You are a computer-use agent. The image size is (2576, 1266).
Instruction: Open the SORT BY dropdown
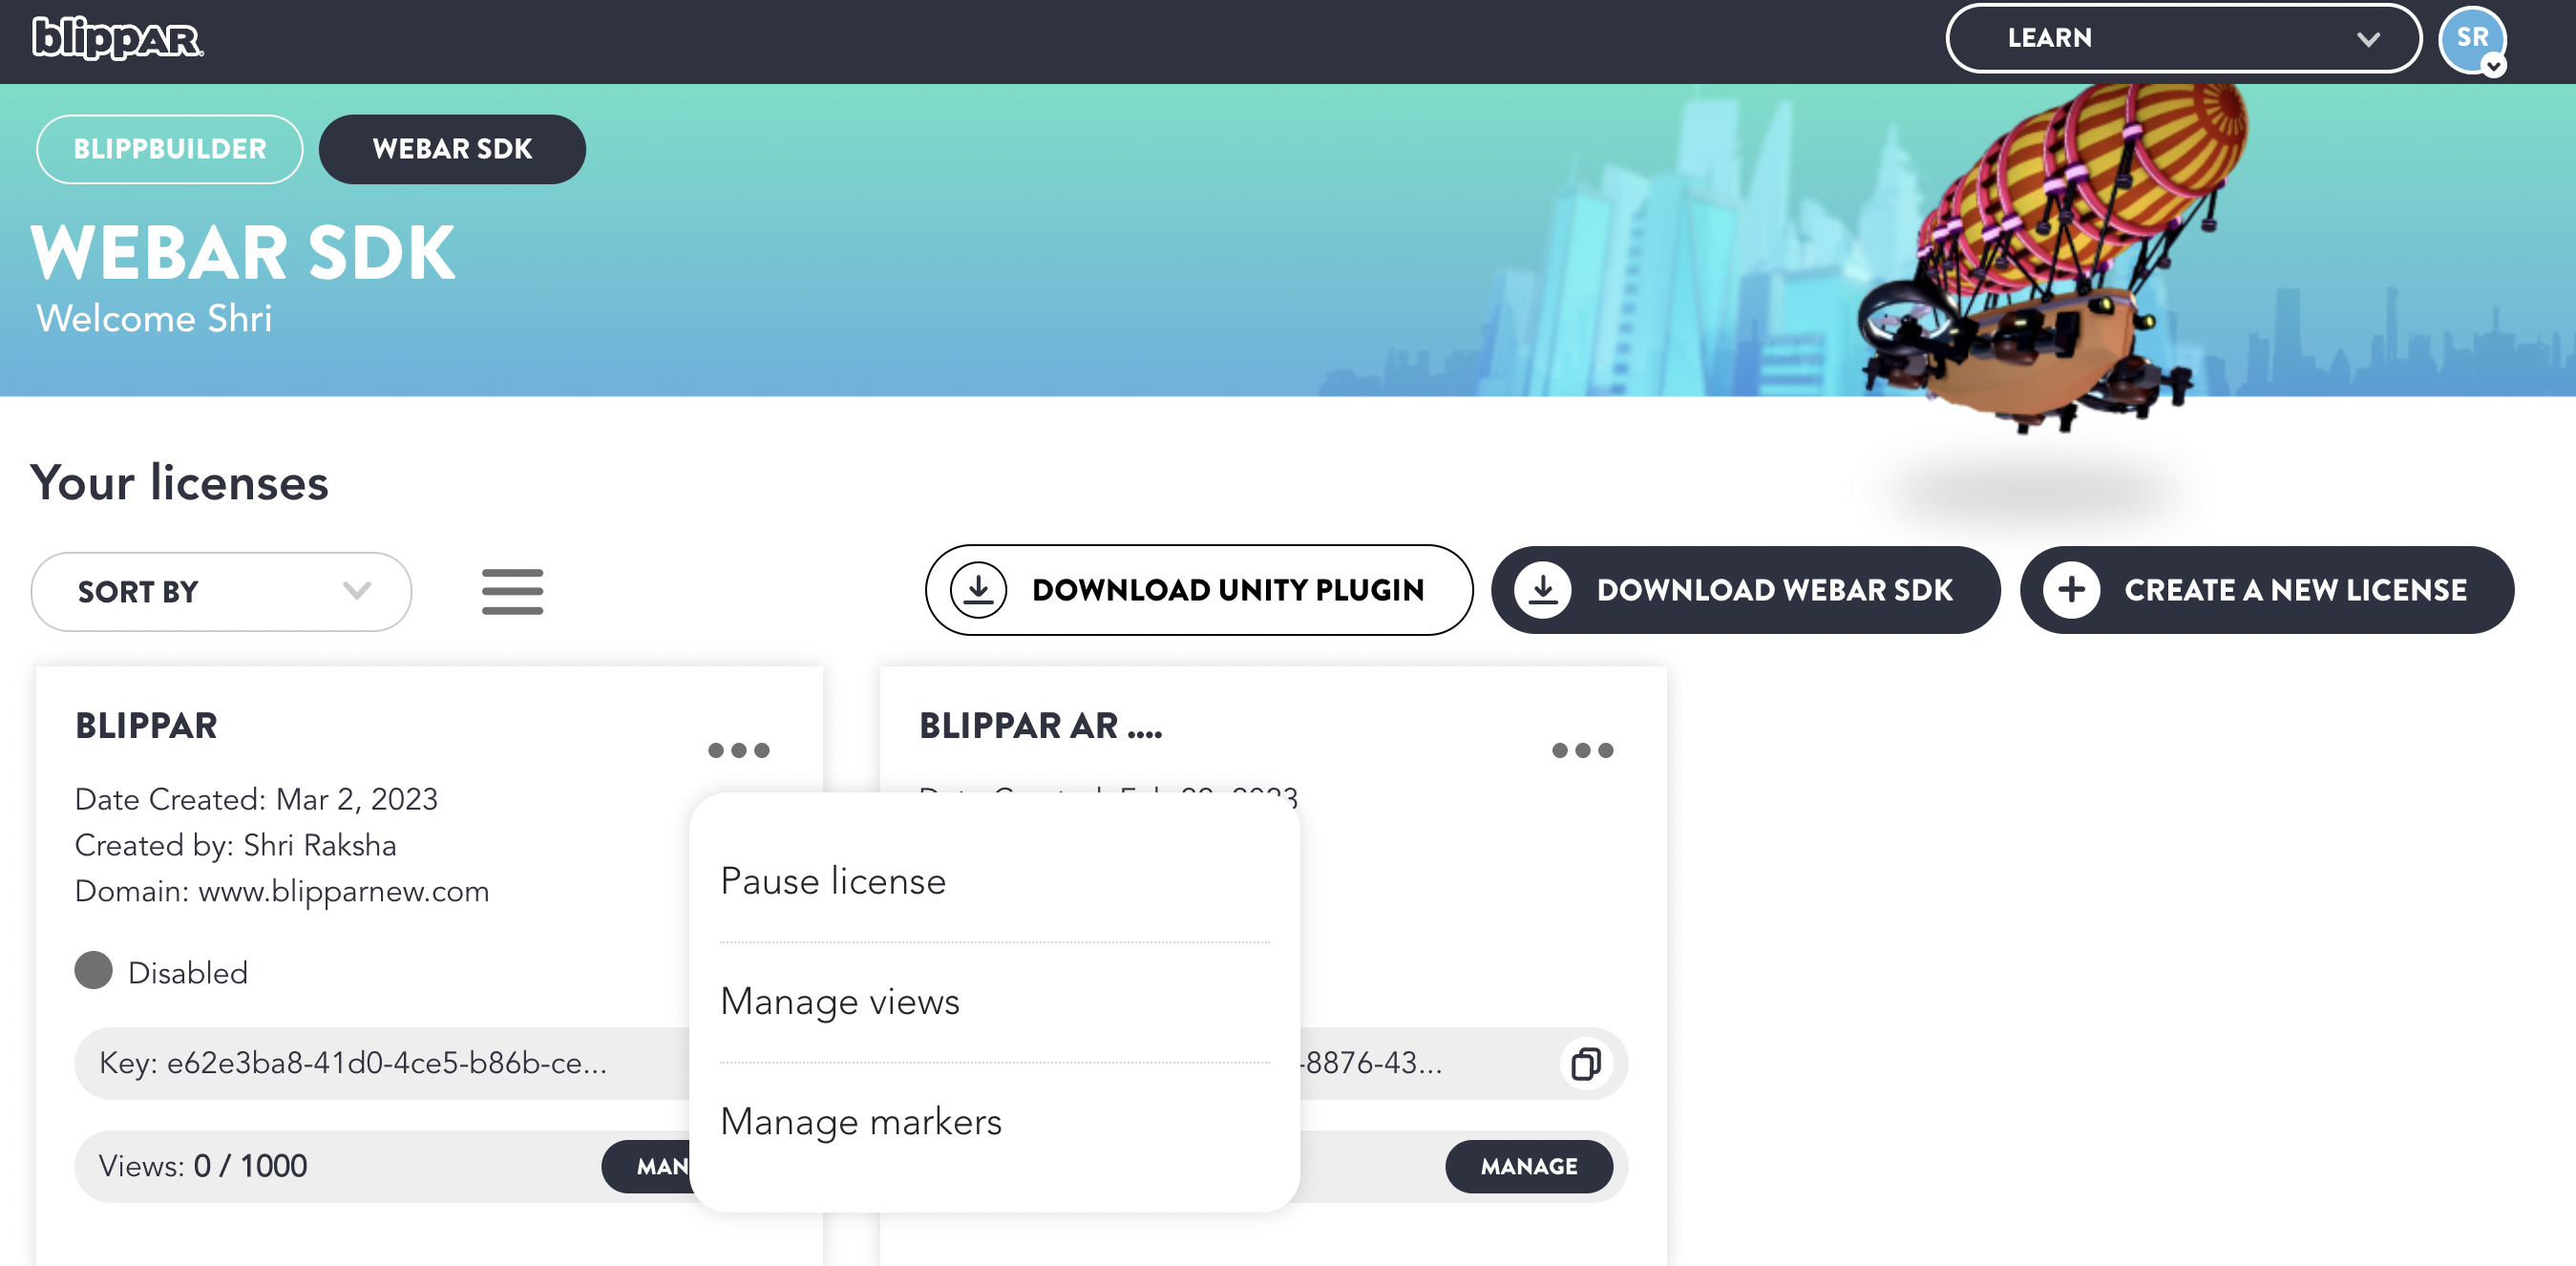[x=221, y=591]
